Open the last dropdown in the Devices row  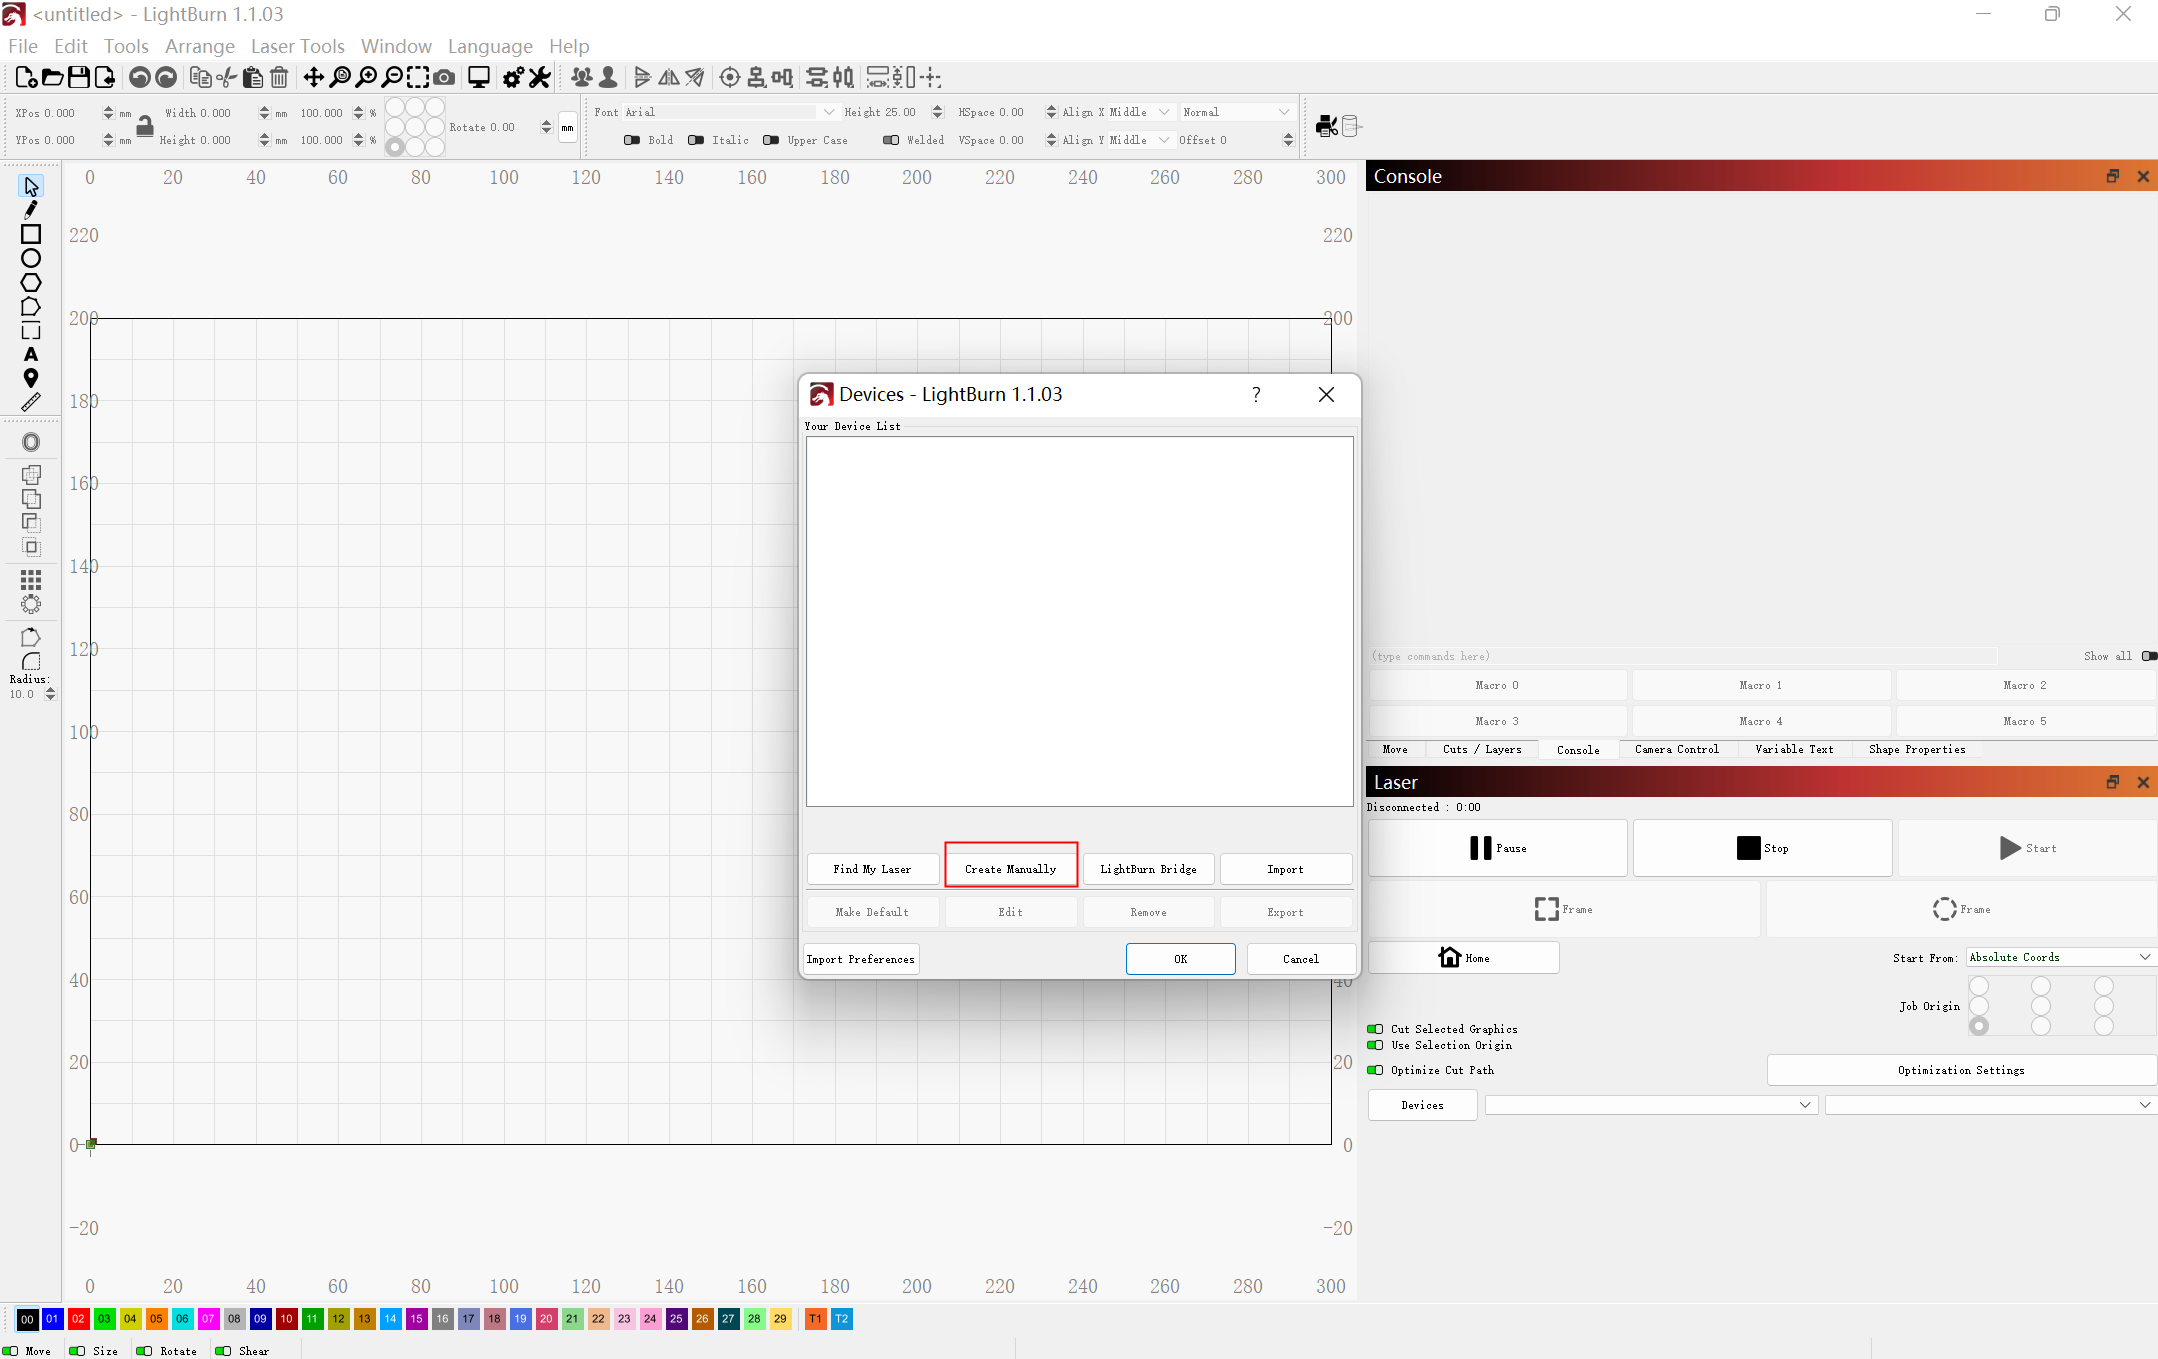(x=1990, y=1105)
